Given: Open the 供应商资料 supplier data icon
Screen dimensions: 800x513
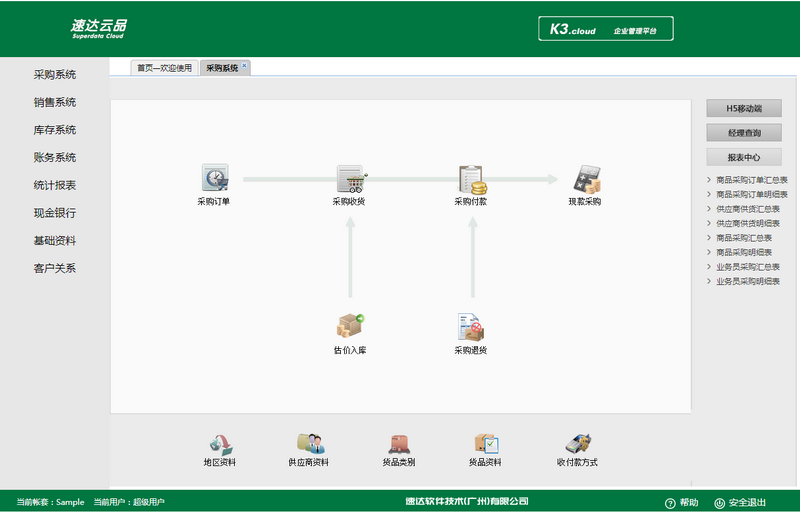Looking at the screenshot, I should pos(308,445).
